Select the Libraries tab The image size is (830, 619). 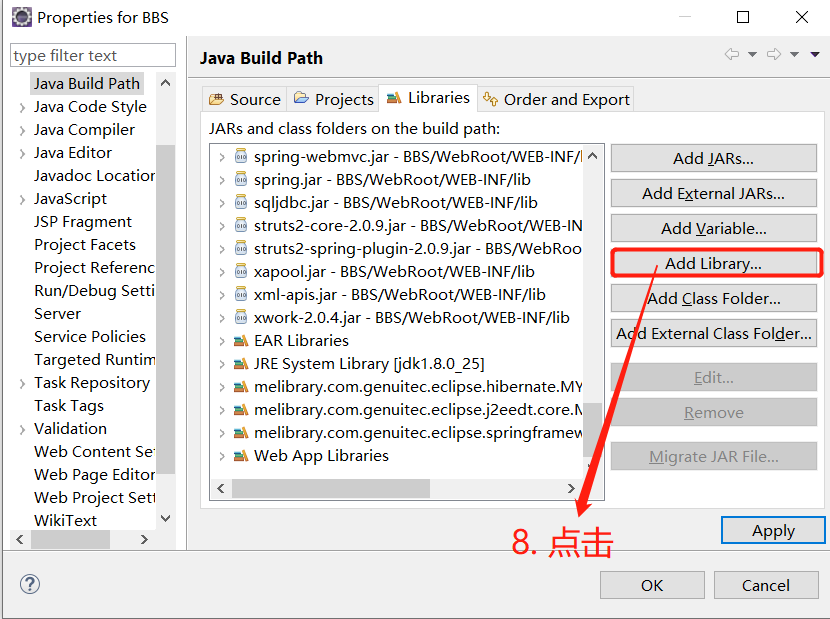click(428, 98)
